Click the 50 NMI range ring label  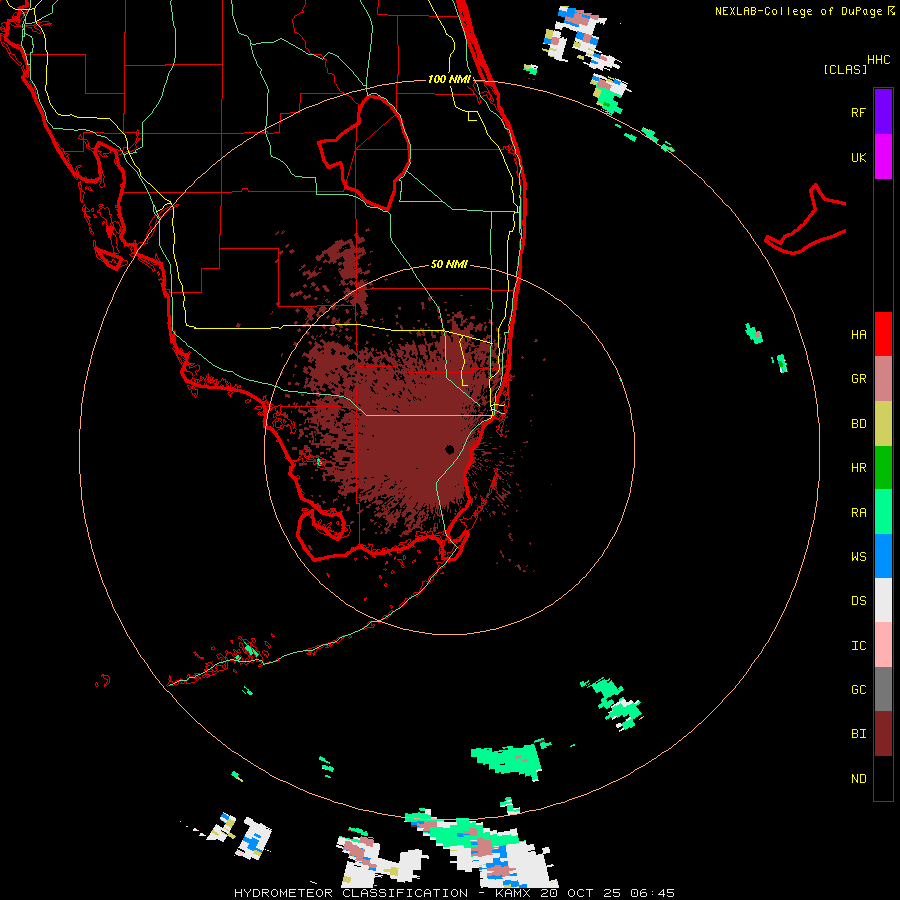coord(449,264)
